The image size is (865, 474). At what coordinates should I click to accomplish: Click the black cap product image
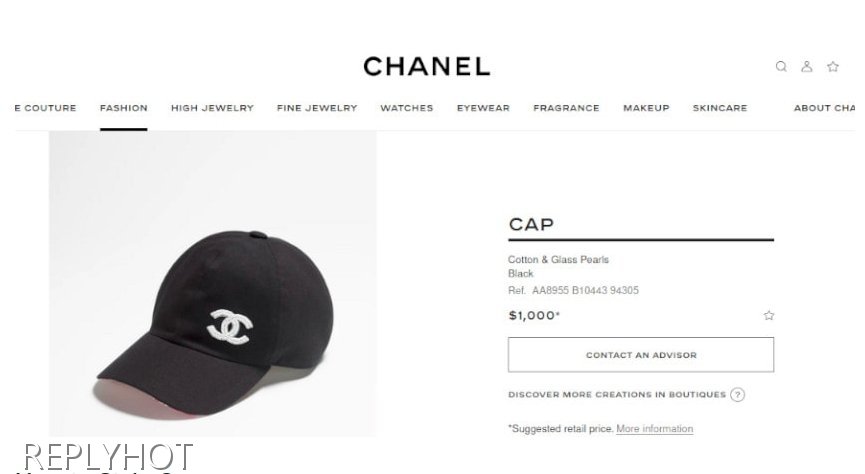pyautogui.click(x=213, y=284)
